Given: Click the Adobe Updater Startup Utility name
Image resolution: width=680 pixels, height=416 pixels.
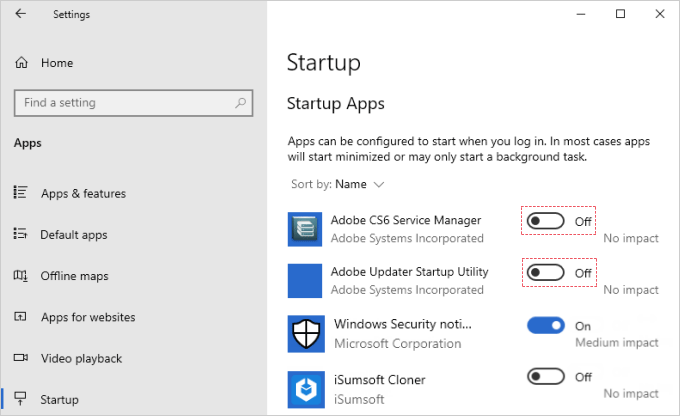Looking at the screenshot, I should tap(409, 272).
